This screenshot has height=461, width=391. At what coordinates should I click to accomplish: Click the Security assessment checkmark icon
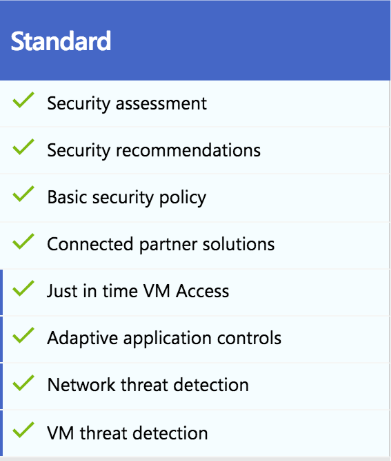coord(23,100)
